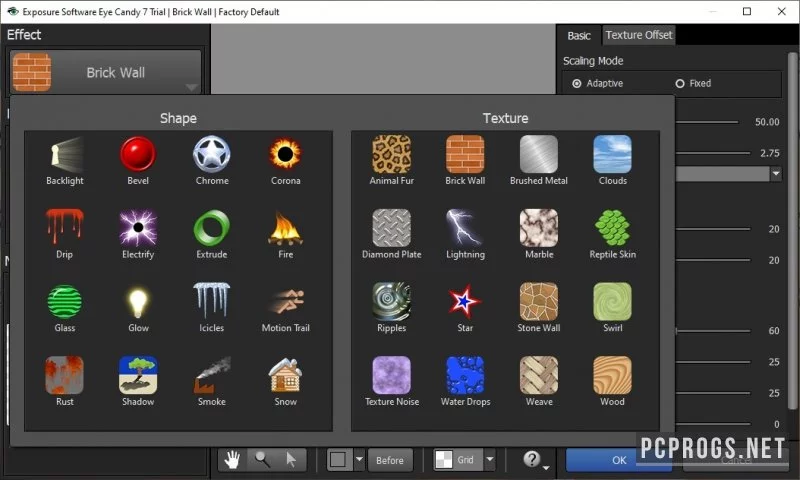Pick the Chrome star effect

point(212,155)
